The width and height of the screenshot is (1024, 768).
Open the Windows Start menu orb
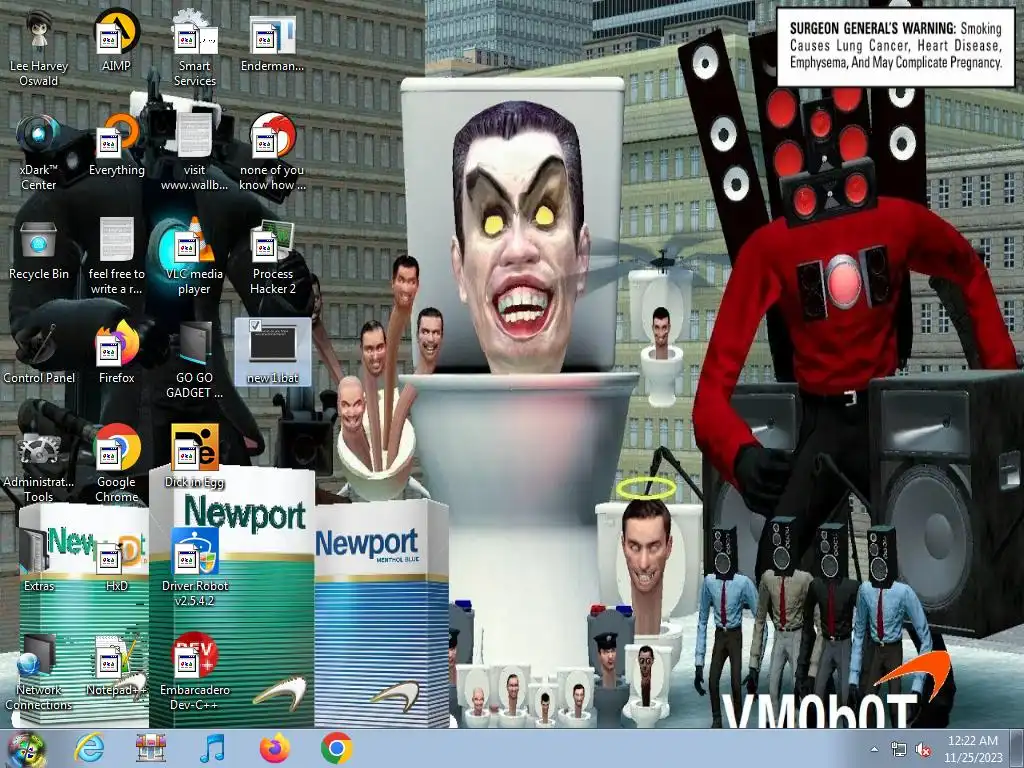(x=26, y=749)
